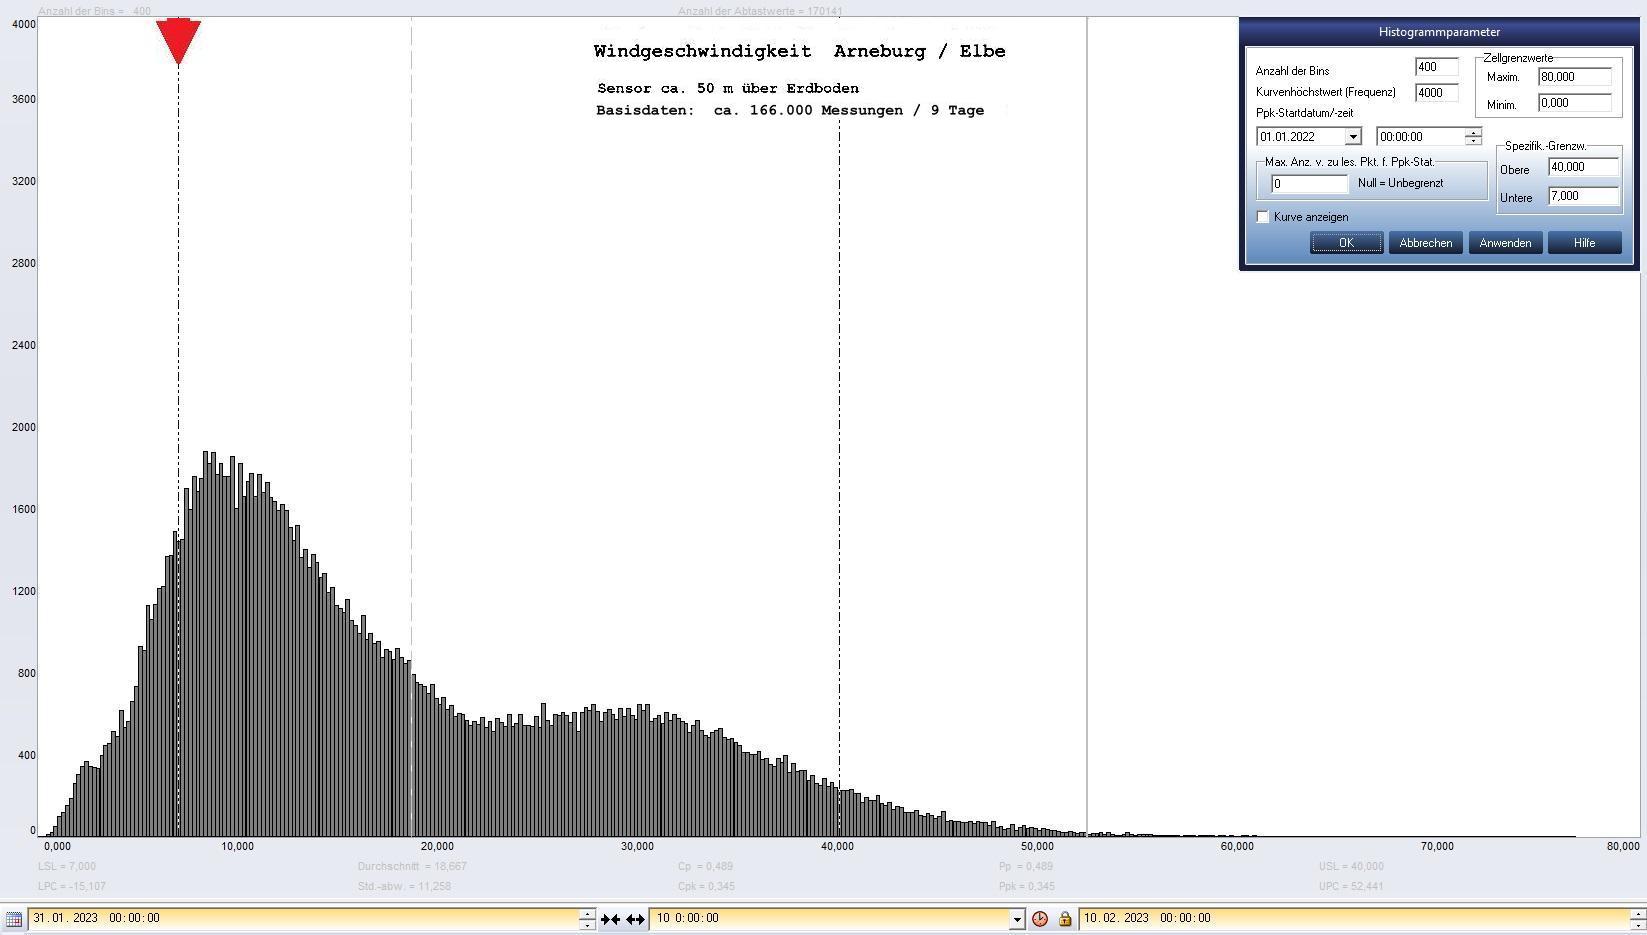The image size is (1647, 935).
Task: Click the 'Null = Unbegrenzt' label
Action: pyautogui.click(x=1400, y=183)
